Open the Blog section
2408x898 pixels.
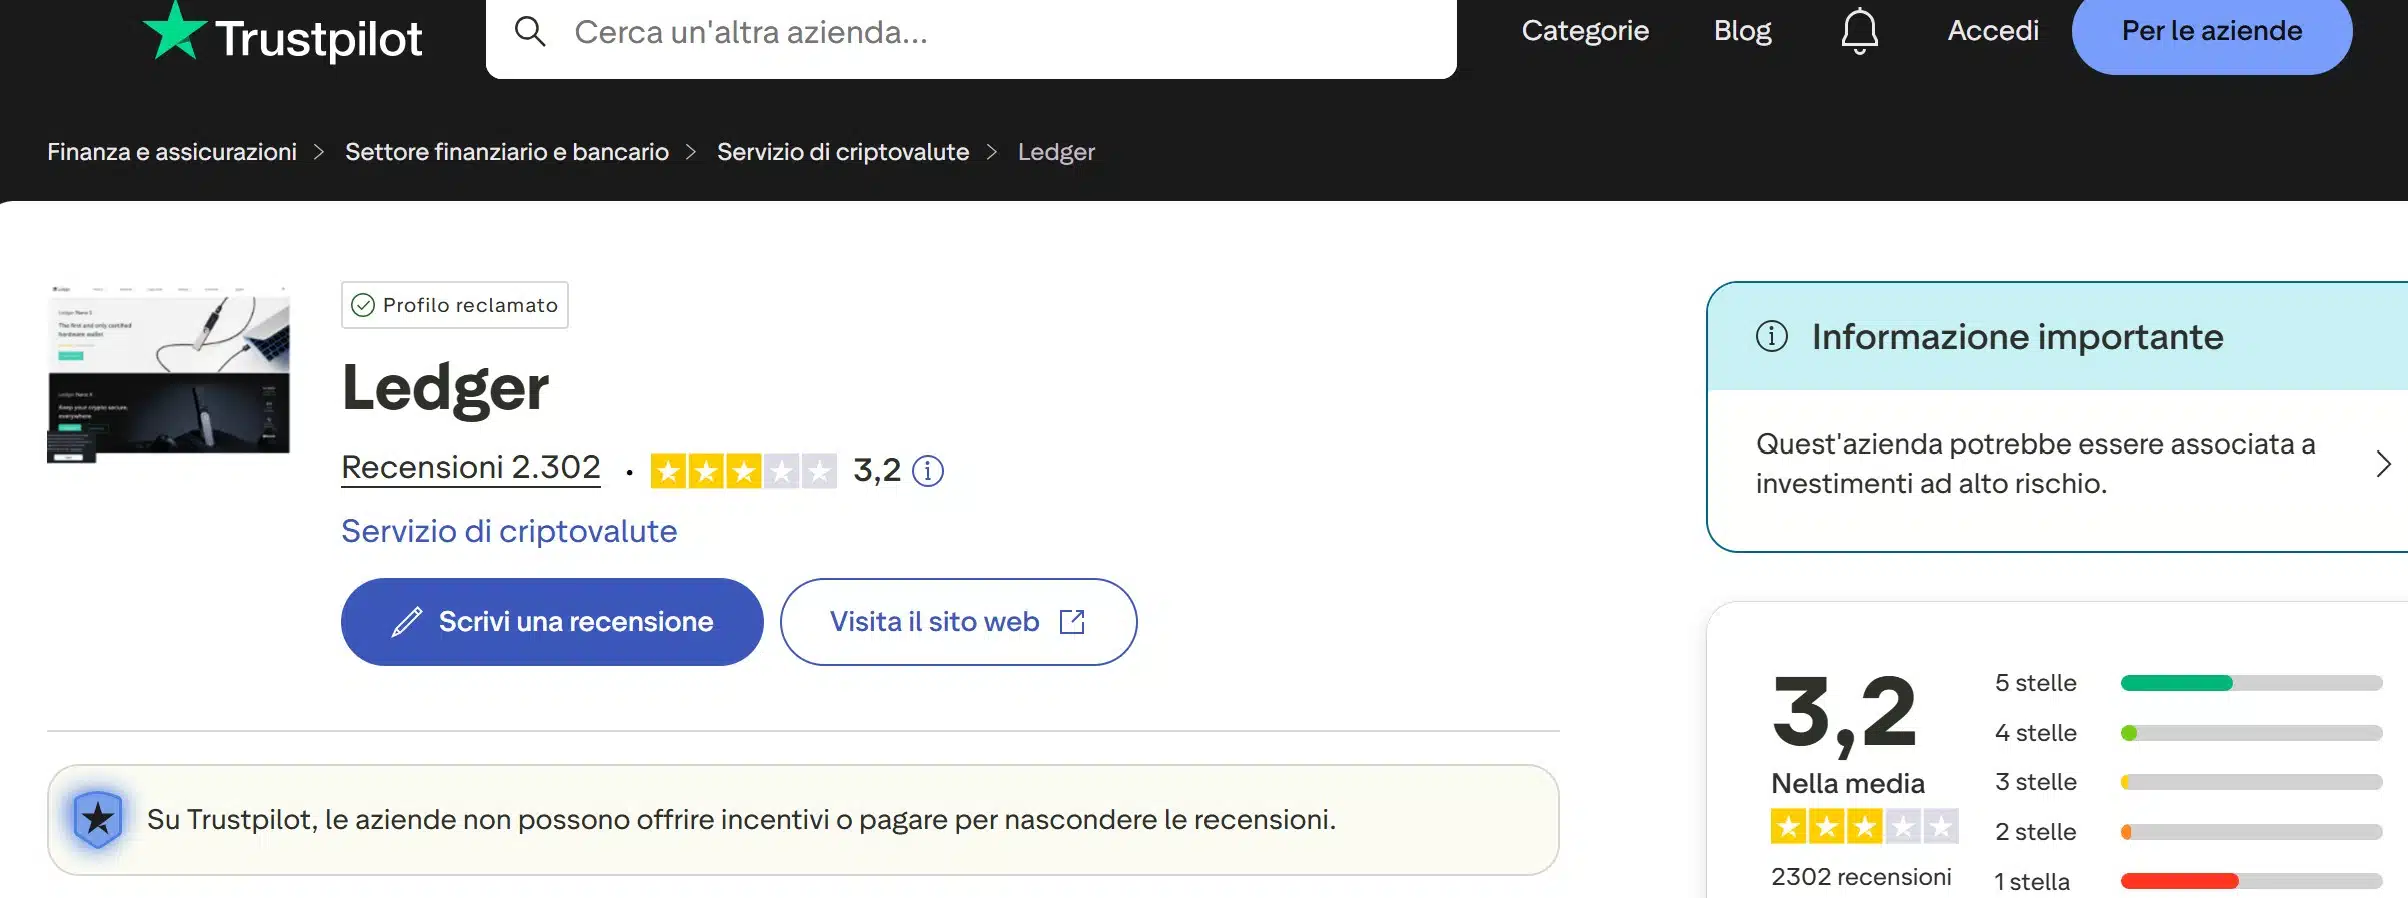(1742, 30)
